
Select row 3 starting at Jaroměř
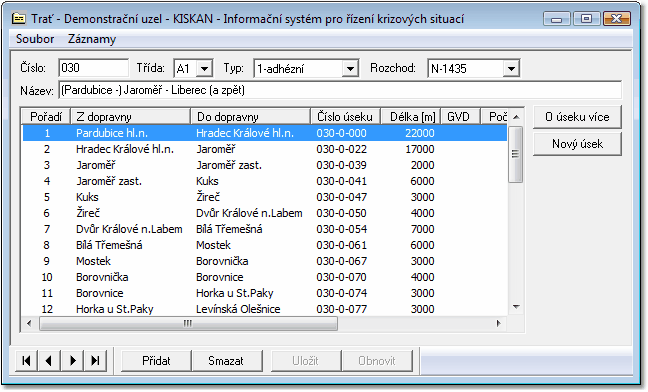[x=264, y=165]
